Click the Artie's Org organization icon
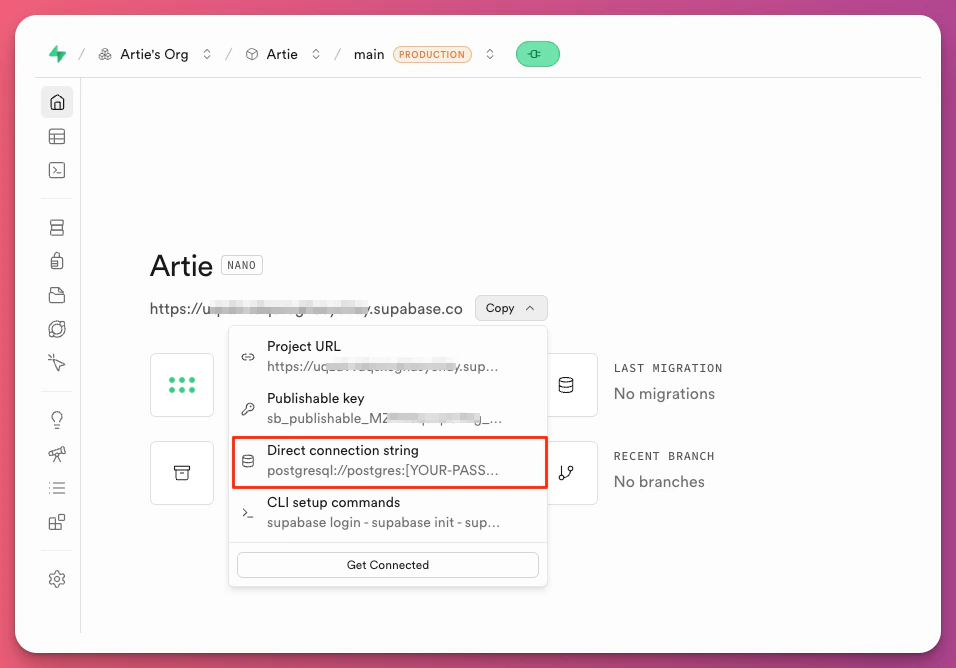956x668 pixels. tap(105, 54)
